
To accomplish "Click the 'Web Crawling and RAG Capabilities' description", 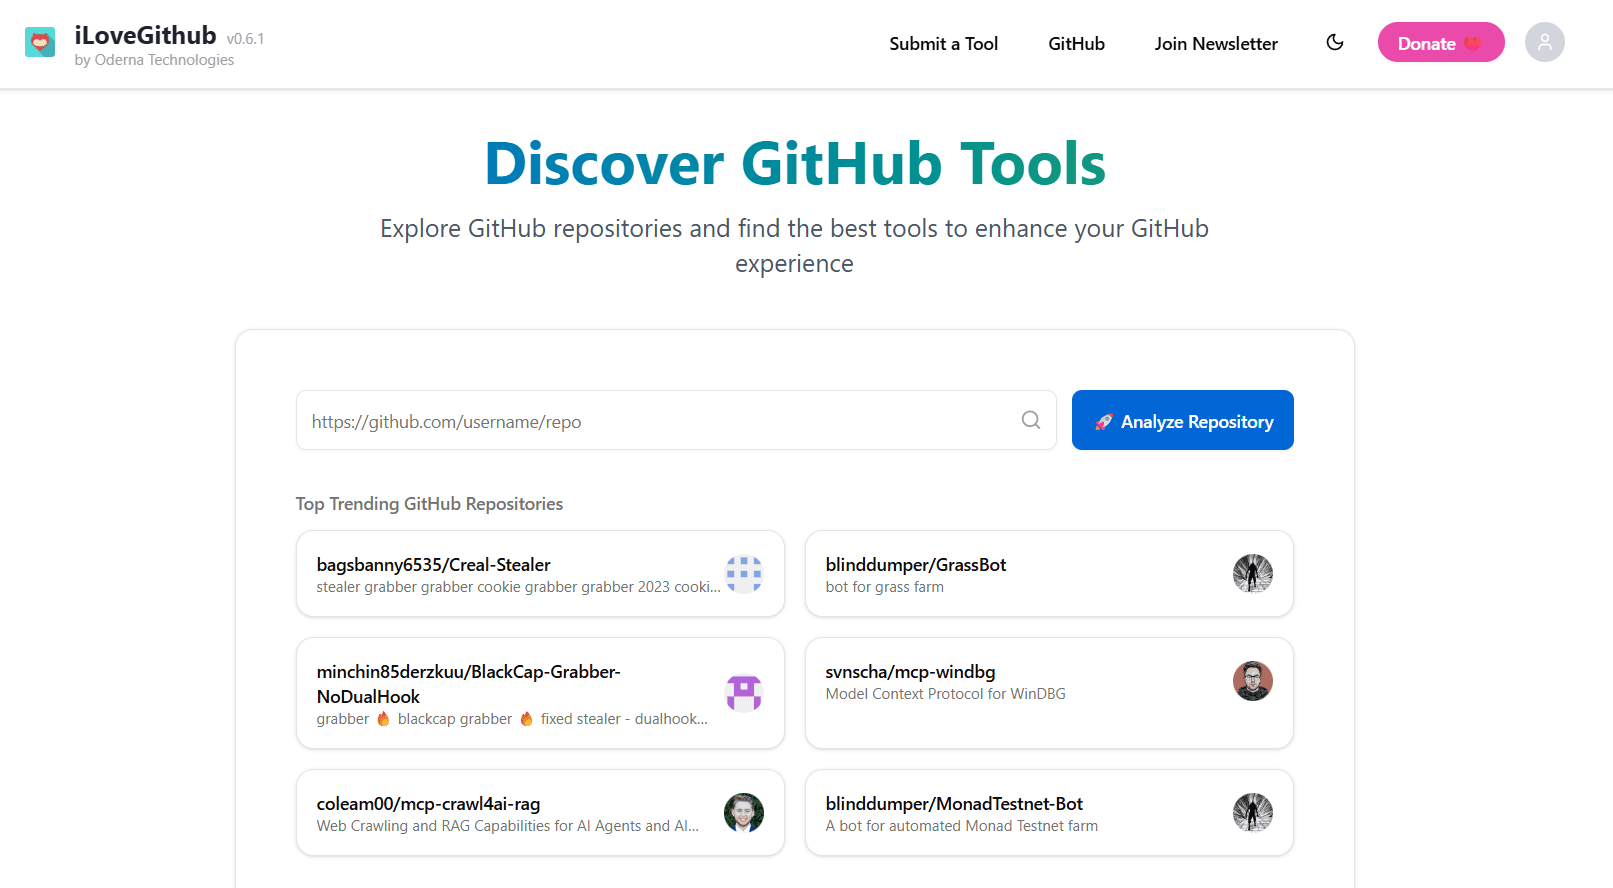I will [x=508, y=826].
